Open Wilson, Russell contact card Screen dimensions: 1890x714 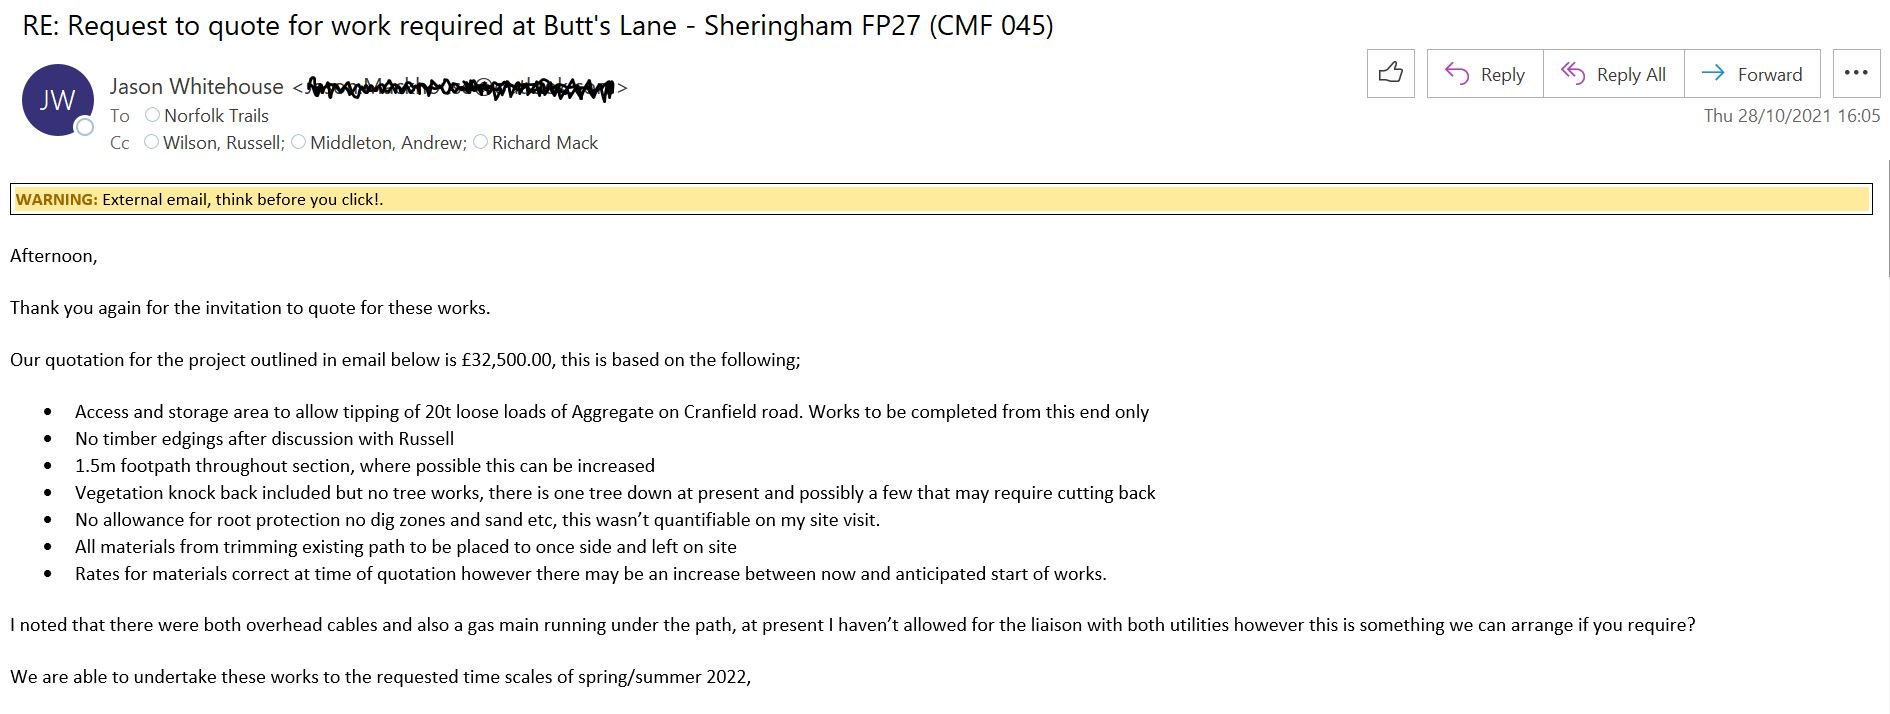(223, 143)
